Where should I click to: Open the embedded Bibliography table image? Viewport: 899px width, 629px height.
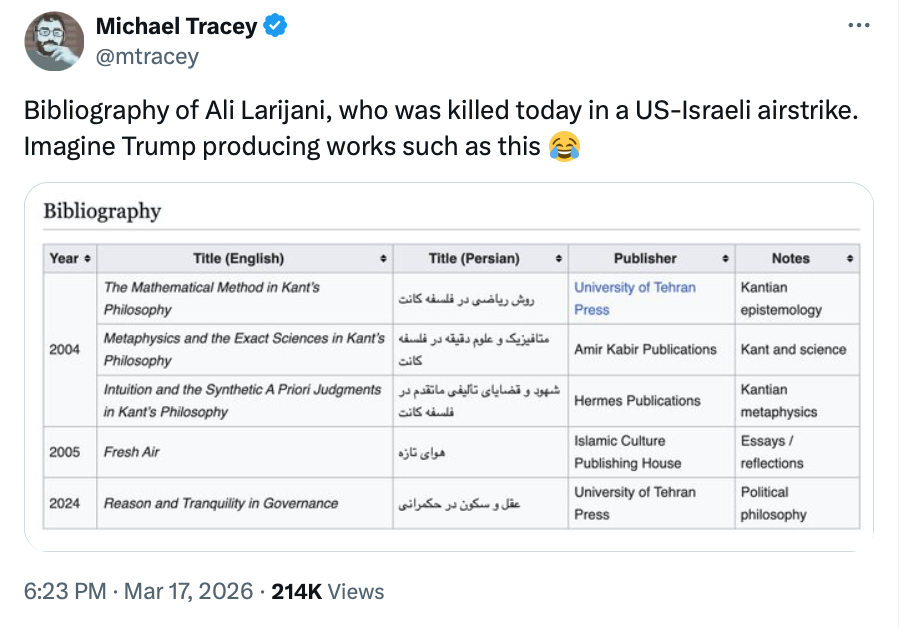tap(449, 366)
